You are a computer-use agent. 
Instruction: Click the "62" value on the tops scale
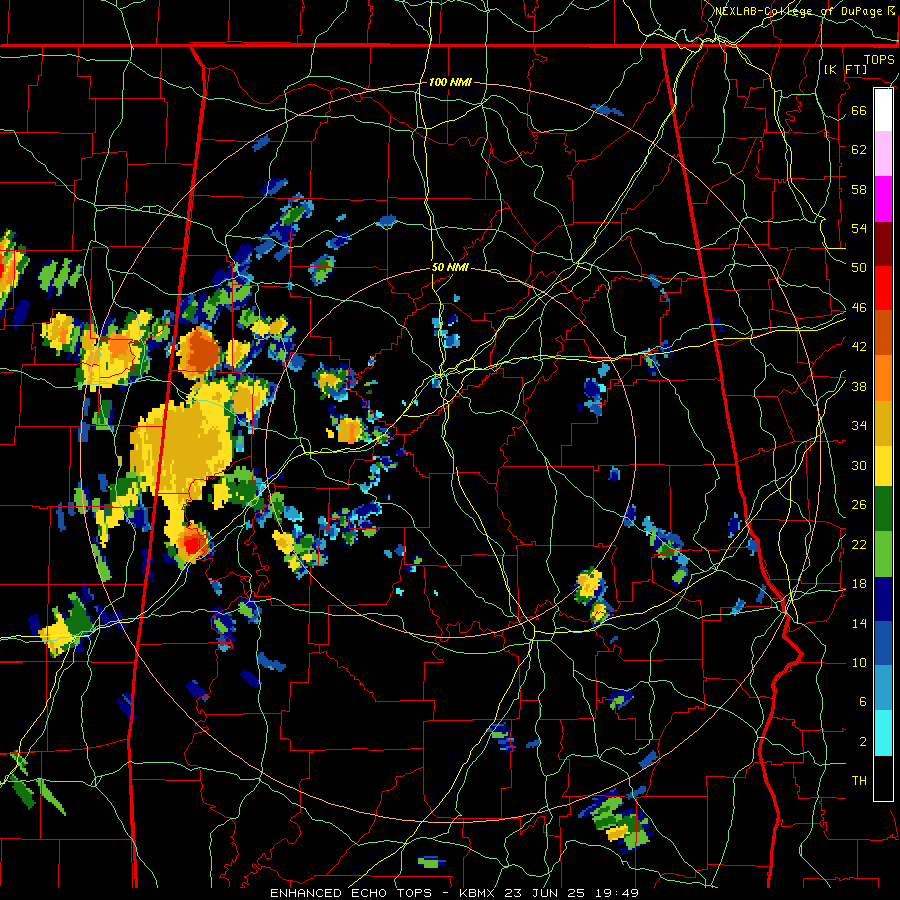click(859, 149)
